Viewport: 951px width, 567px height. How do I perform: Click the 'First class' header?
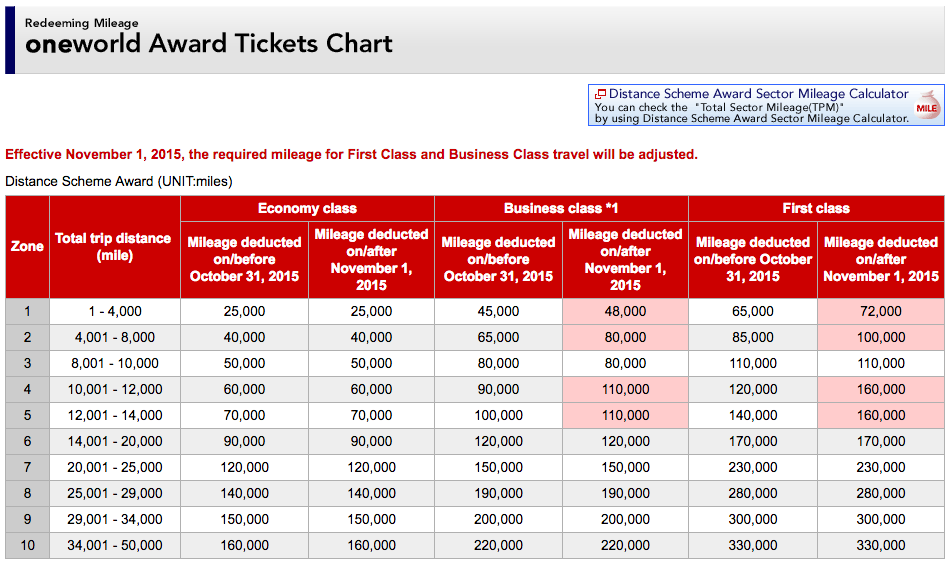tap(816, 209)
